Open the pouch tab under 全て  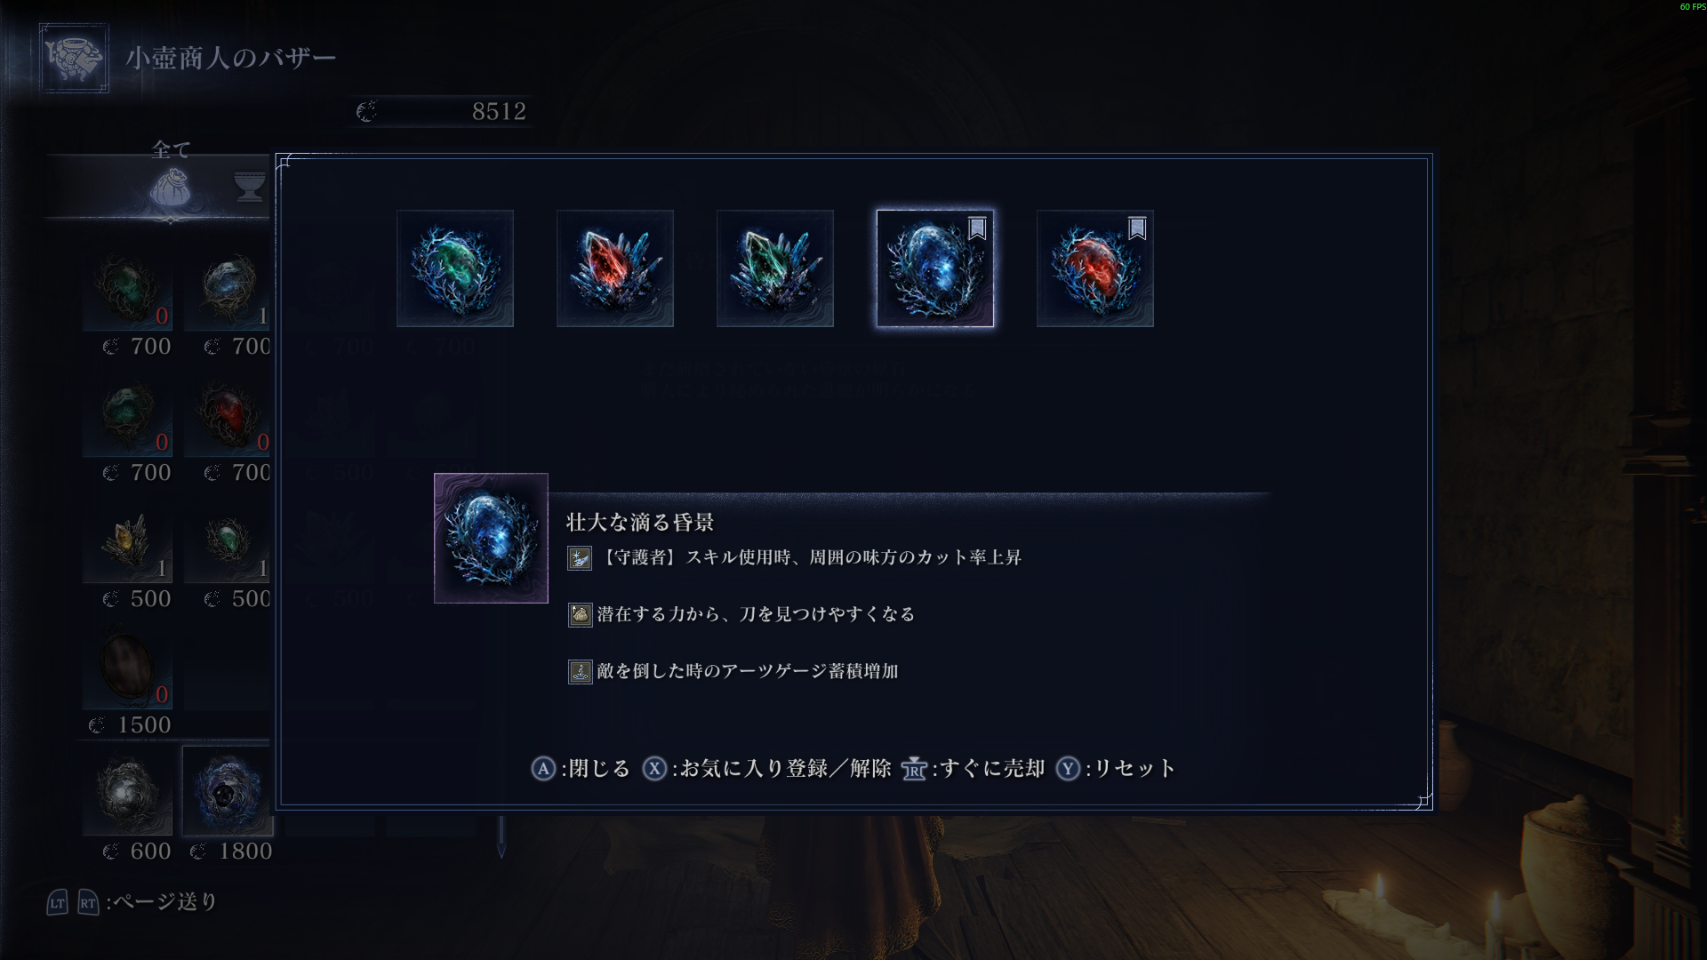(x=170, y=187)
